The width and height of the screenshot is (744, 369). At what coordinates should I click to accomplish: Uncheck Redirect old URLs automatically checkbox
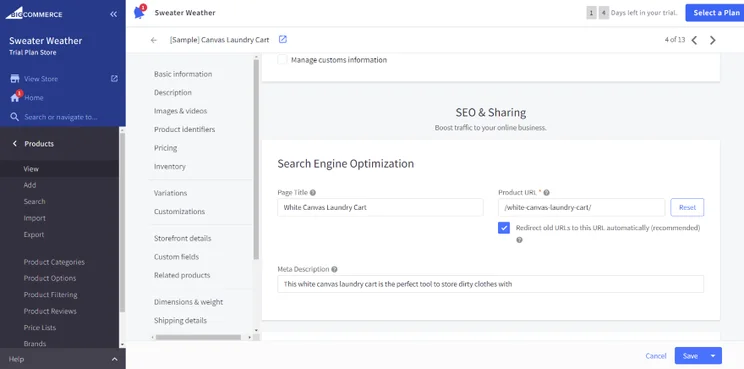click(x=504, y=228)
